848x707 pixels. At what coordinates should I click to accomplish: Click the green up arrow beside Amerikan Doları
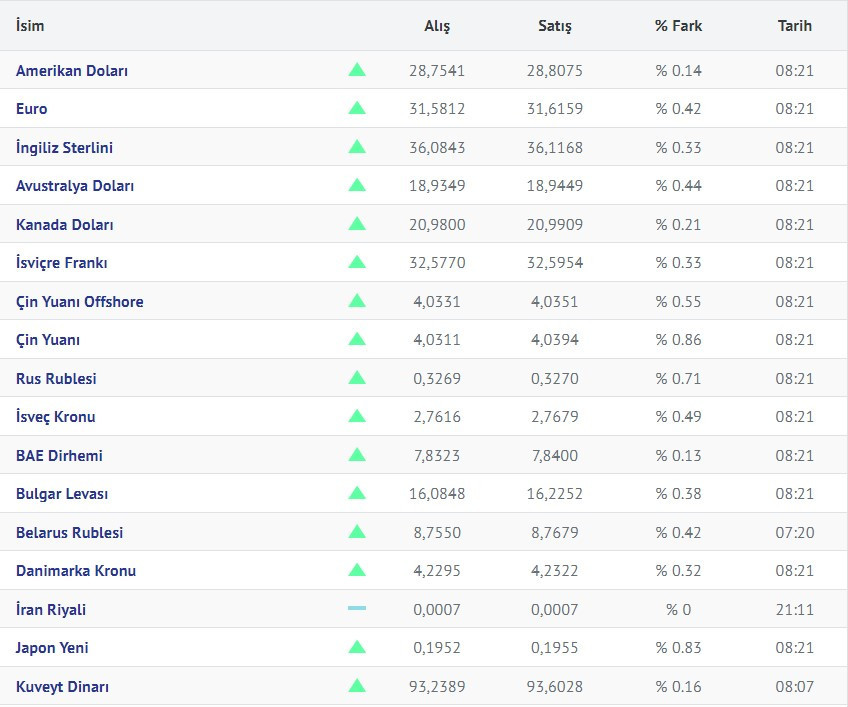(x=357, y=70)
